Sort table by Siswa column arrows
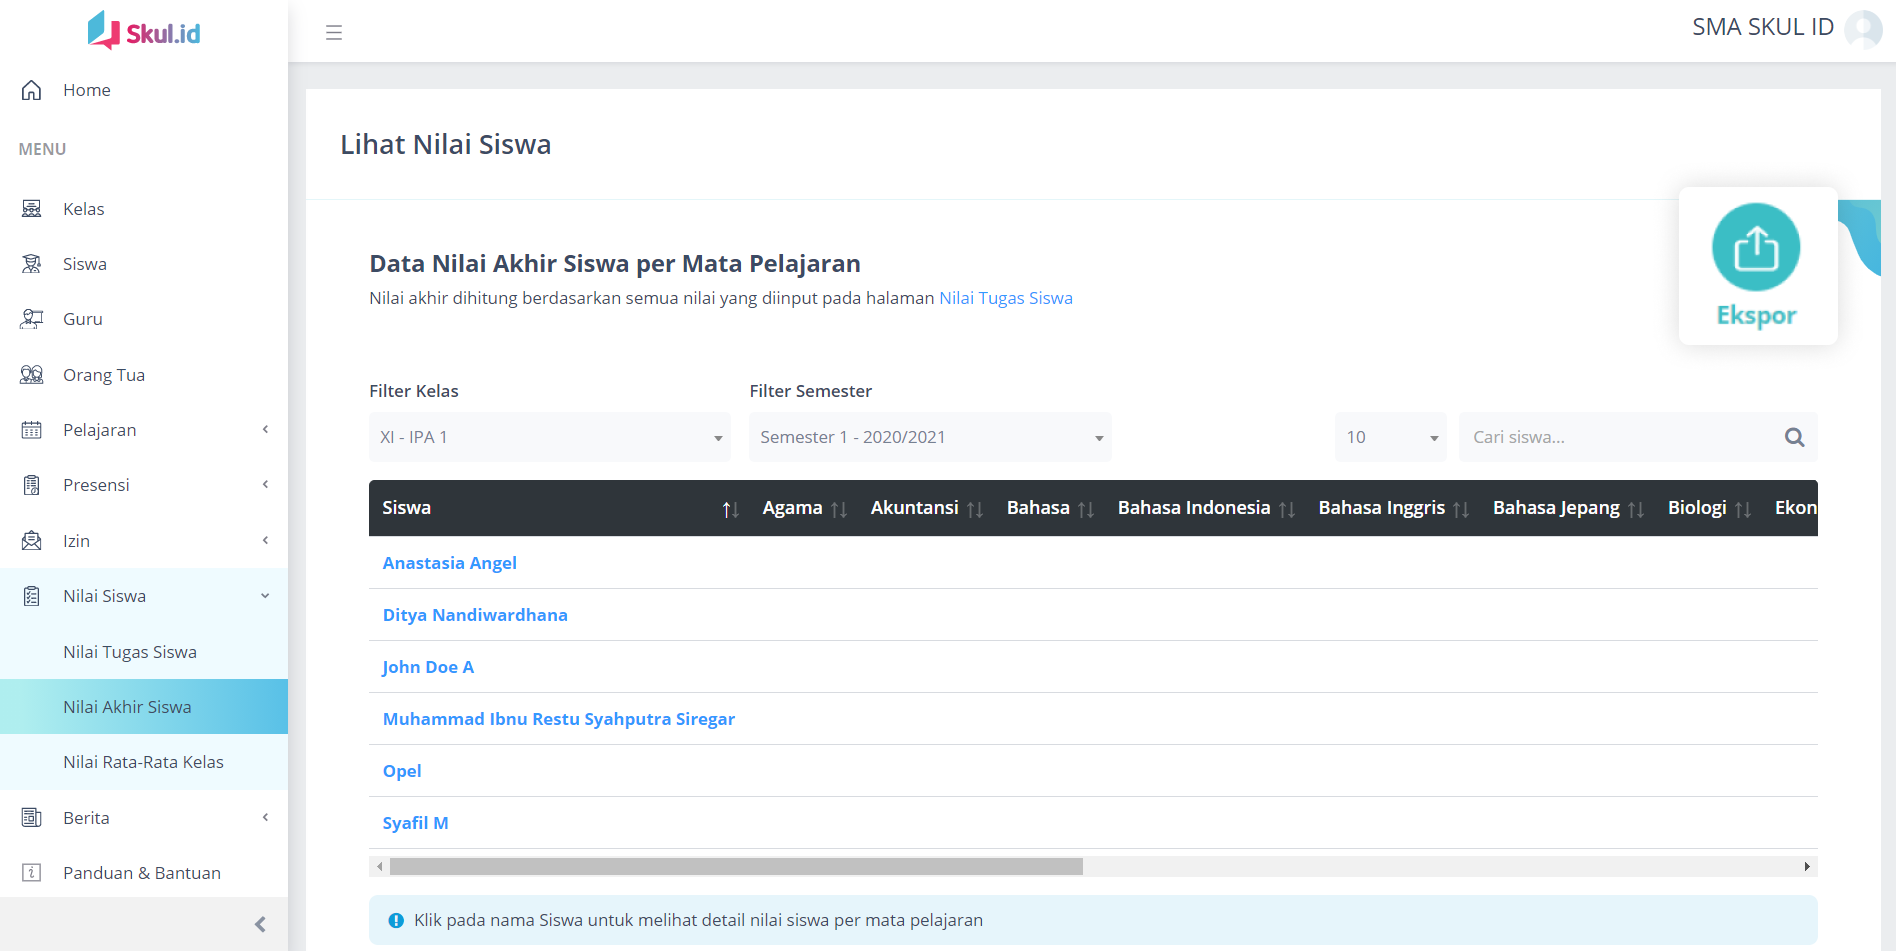Screen dimensions: 1896x951 (730, 509)
